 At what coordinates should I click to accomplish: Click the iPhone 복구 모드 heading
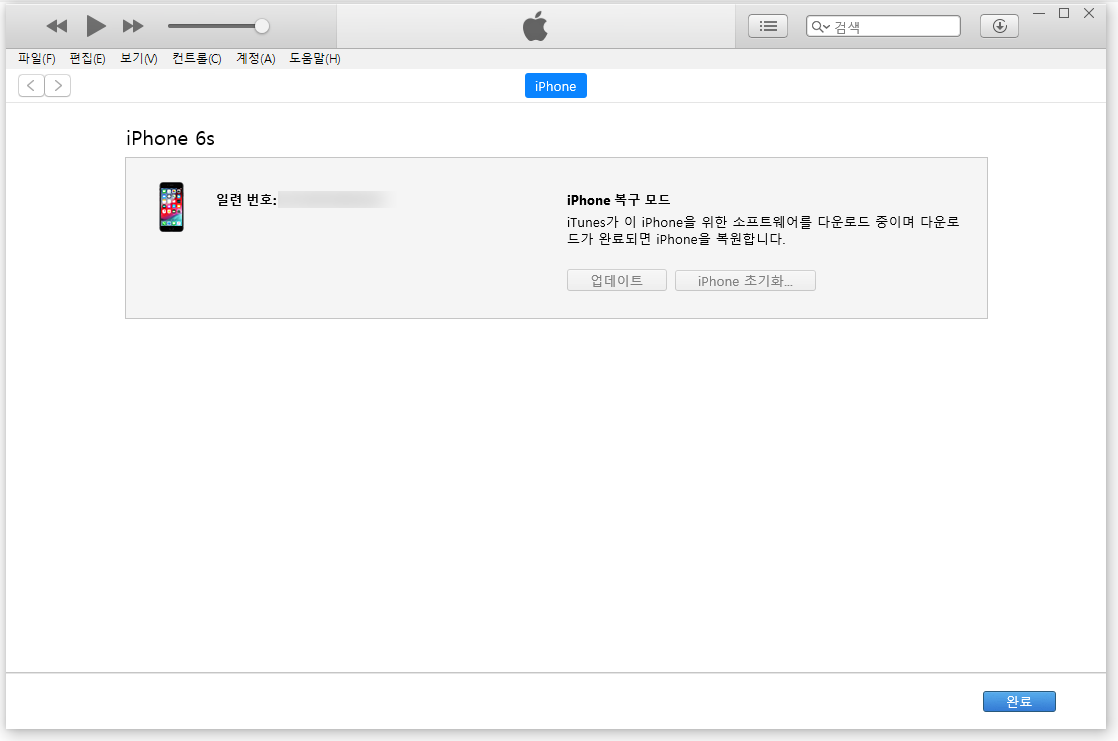618,200
